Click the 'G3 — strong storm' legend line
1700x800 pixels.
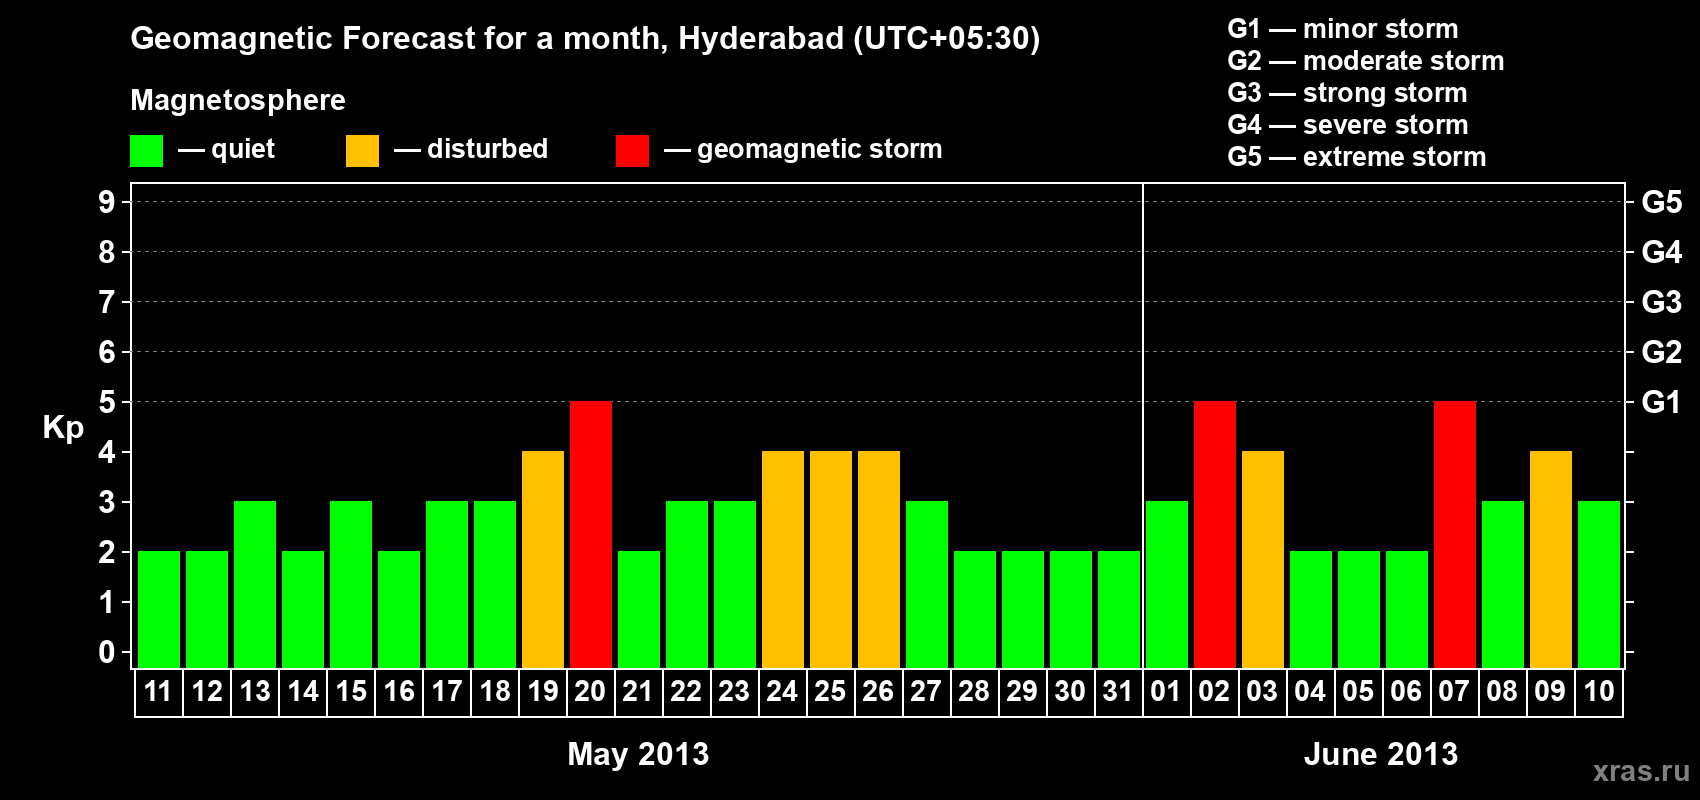(x=1347, y=93)
